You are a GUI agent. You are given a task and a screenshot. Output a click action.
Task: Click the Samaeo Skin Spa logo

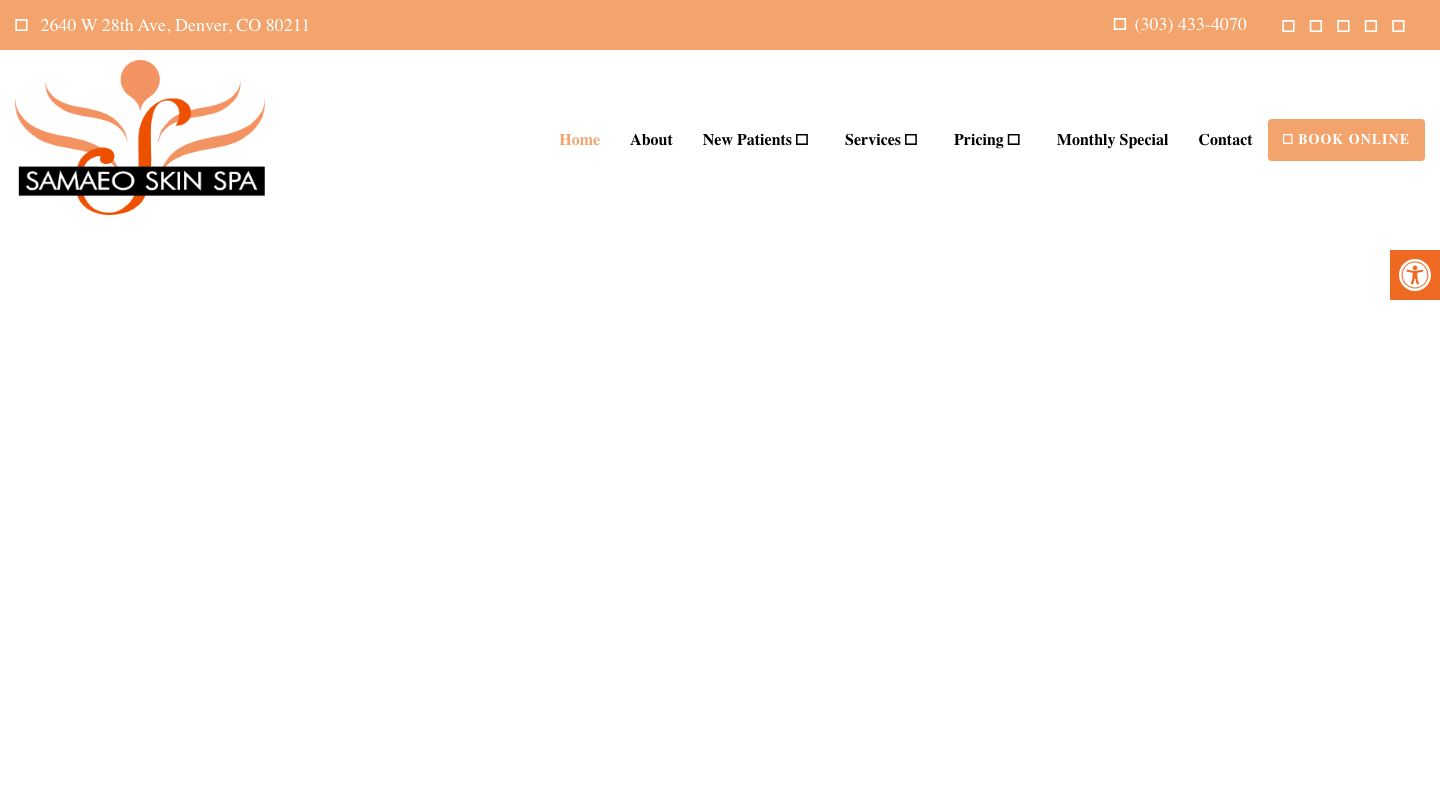point(140,138)
